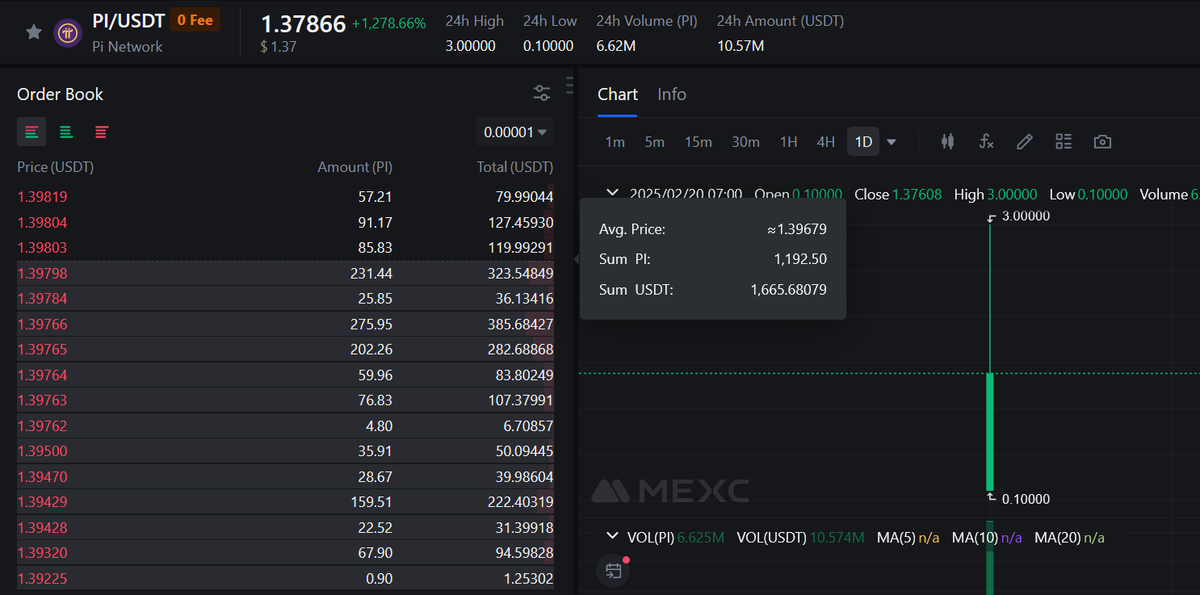Screen dimensions: 1200x595
Task: Expand more timeframe options arrow
Action: tap(892, 142)
